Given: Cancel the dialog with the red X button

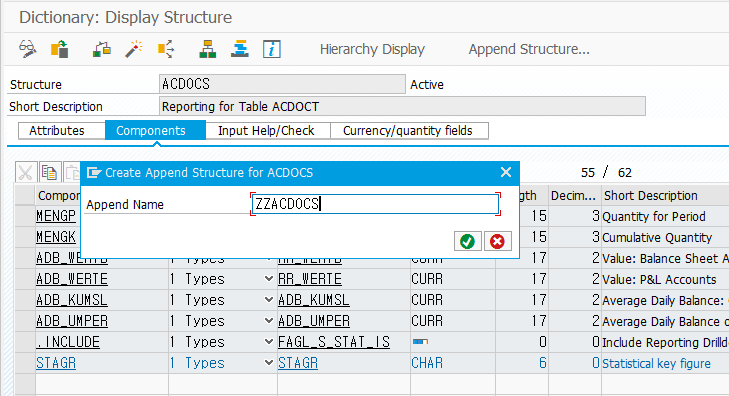Looking at the screenshot, I should pyautogui.click(x=497, y=241).
